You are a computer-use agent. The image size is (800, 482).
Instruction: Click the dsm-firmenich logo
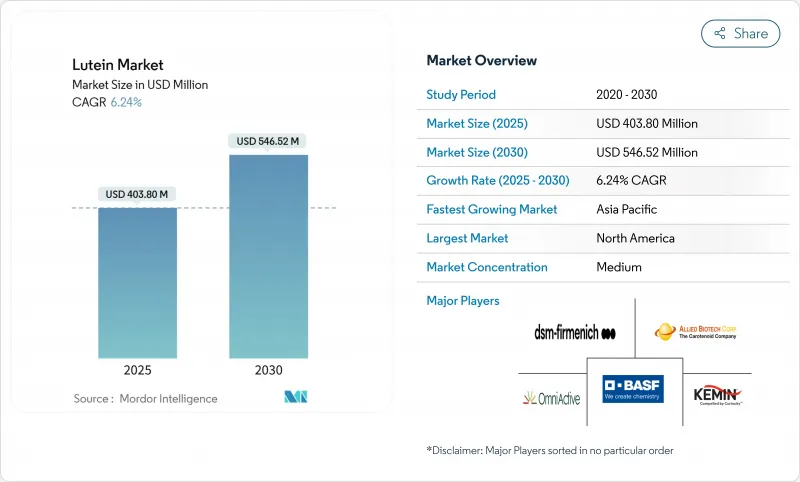pos(575,331)
